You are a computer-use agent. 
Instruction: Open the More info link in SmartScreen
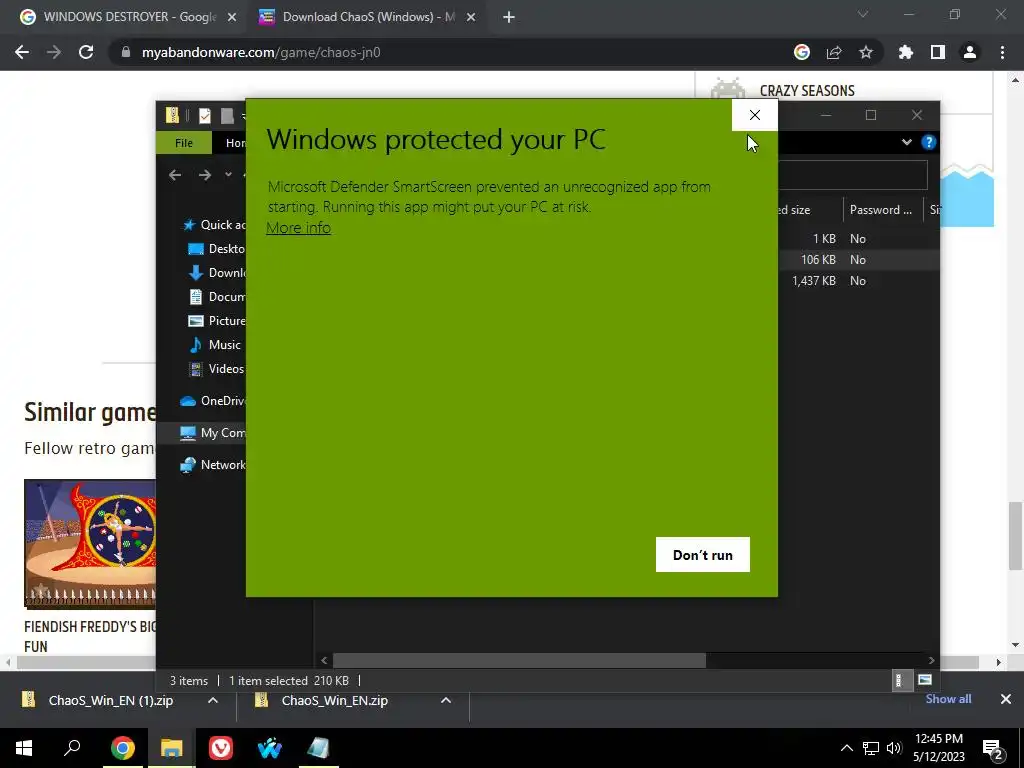[x=298, y=228]
